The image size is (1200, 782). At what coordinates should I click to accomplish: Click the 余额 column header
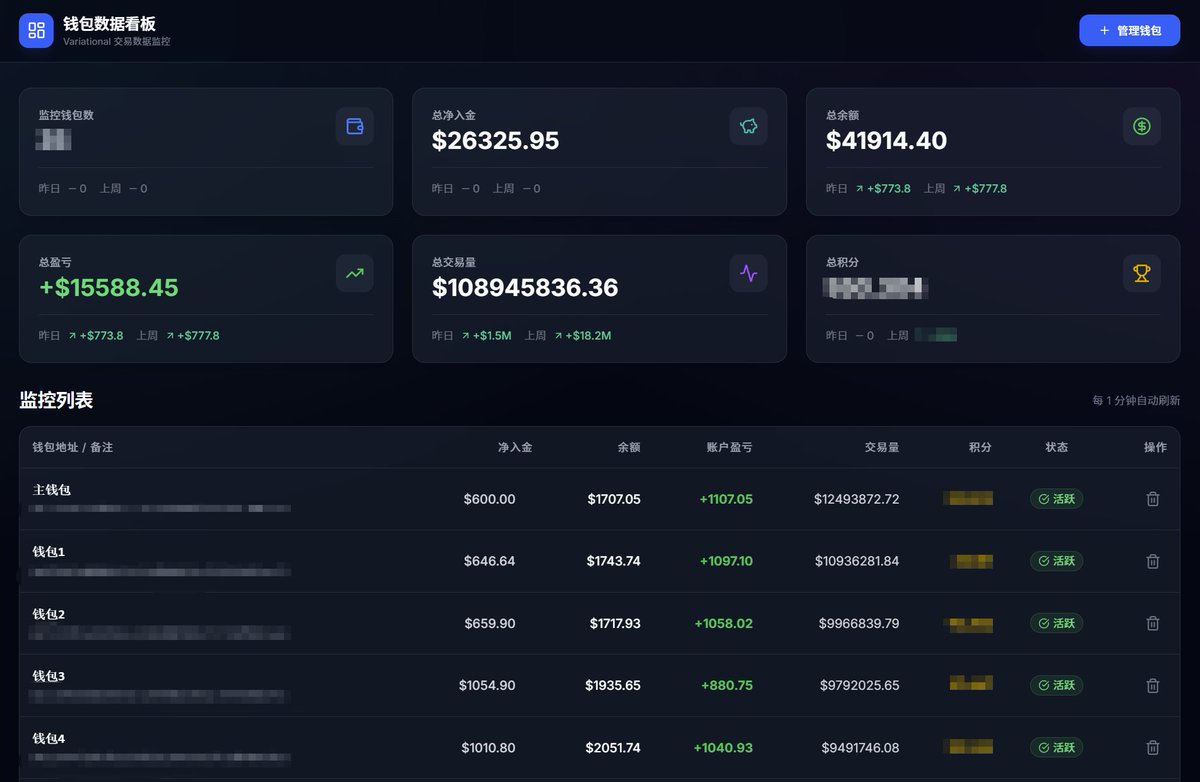click(629, 447)
